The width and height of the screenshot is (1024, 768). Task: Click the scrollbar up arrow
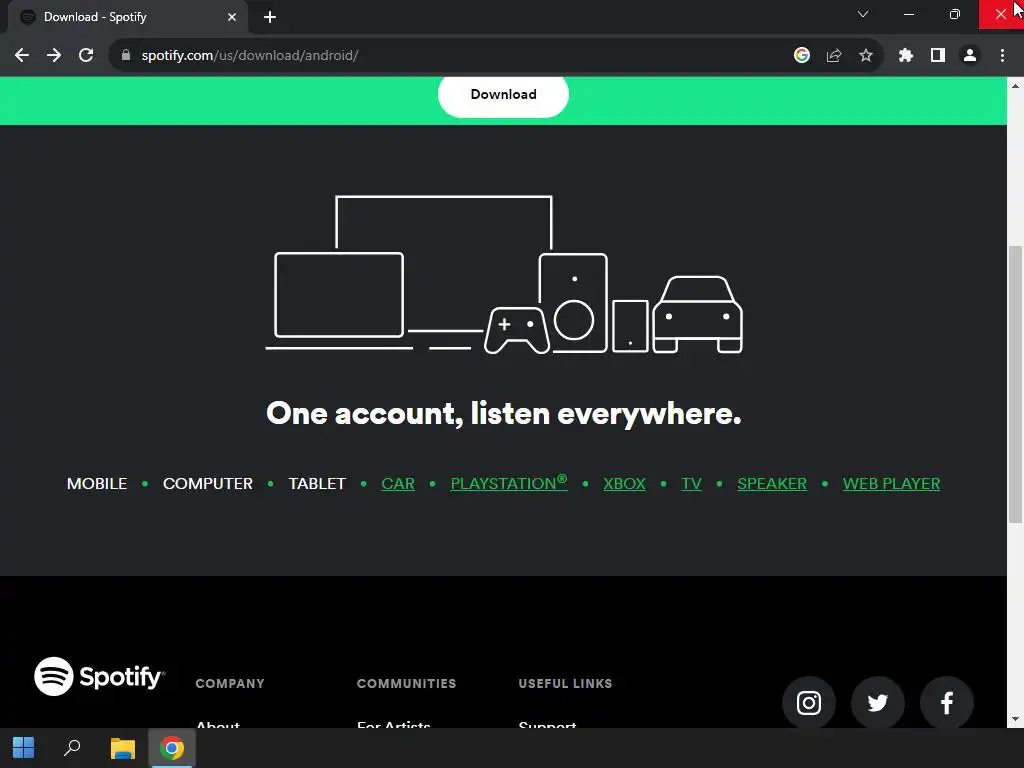click(x=1015, y=86)
